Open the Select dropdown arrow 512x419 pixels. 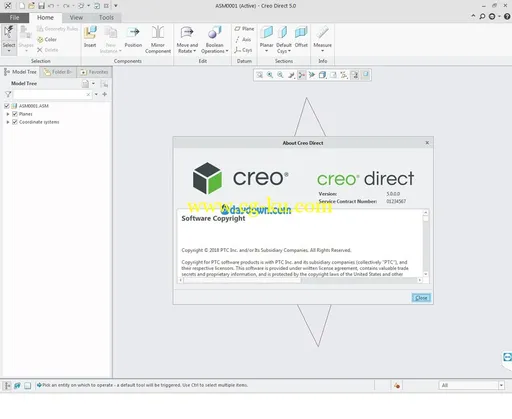pos(9,51)
